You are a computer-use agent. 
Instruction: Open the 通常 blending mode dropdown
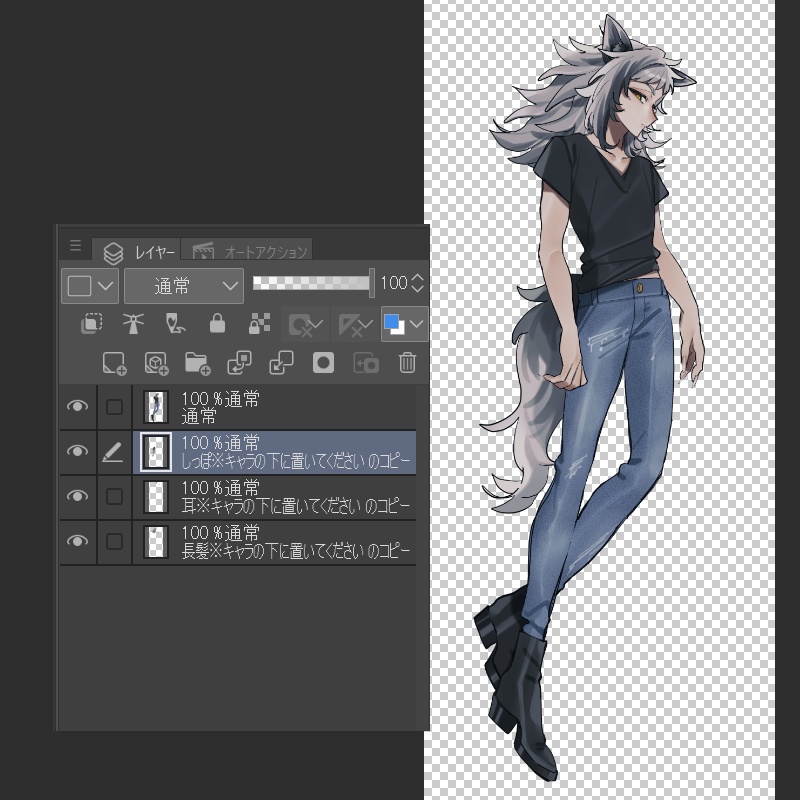184,286
